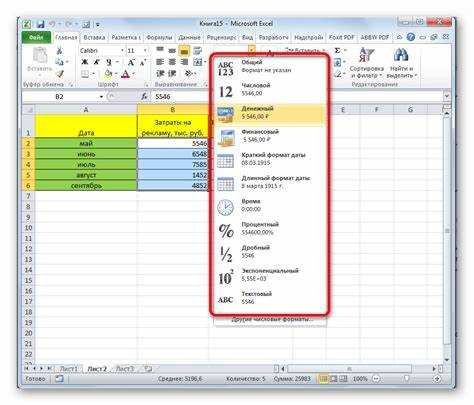Click the fx insert function icon
This screenshot has height=405, width=474.
144,96
